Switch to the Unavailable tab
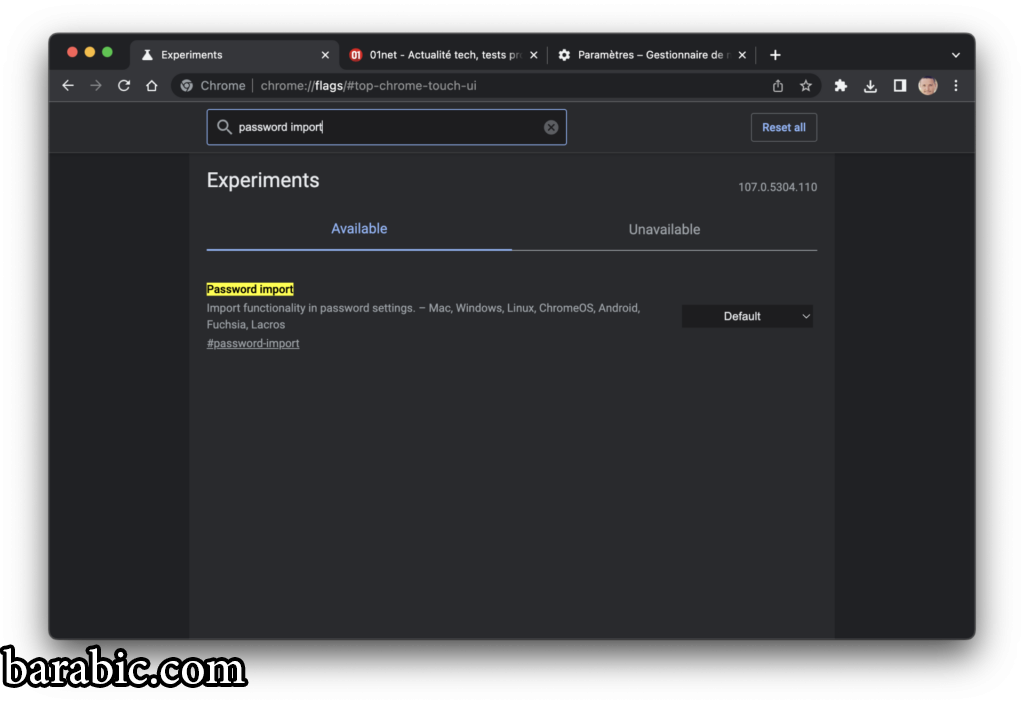 point(664,229)
